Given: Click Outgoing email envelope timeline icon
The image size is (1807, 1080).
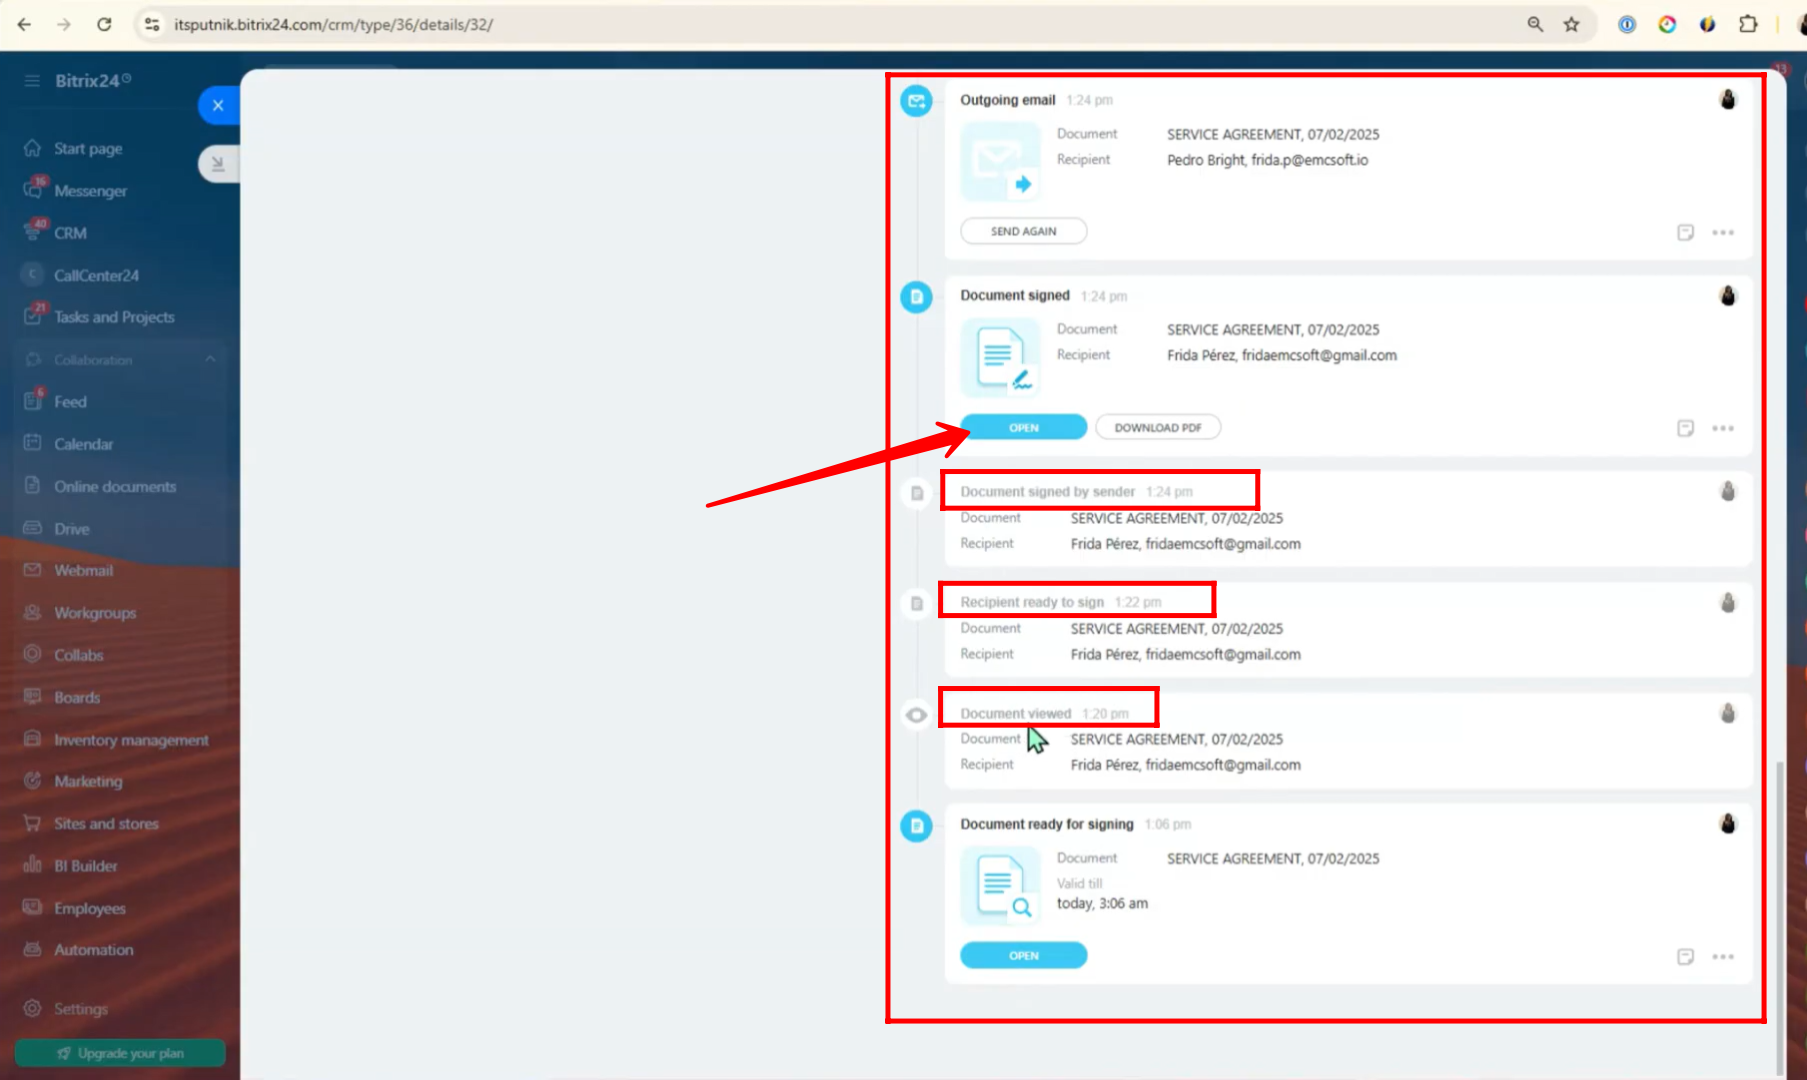Looking at the screenshot, I should point(916,100).
